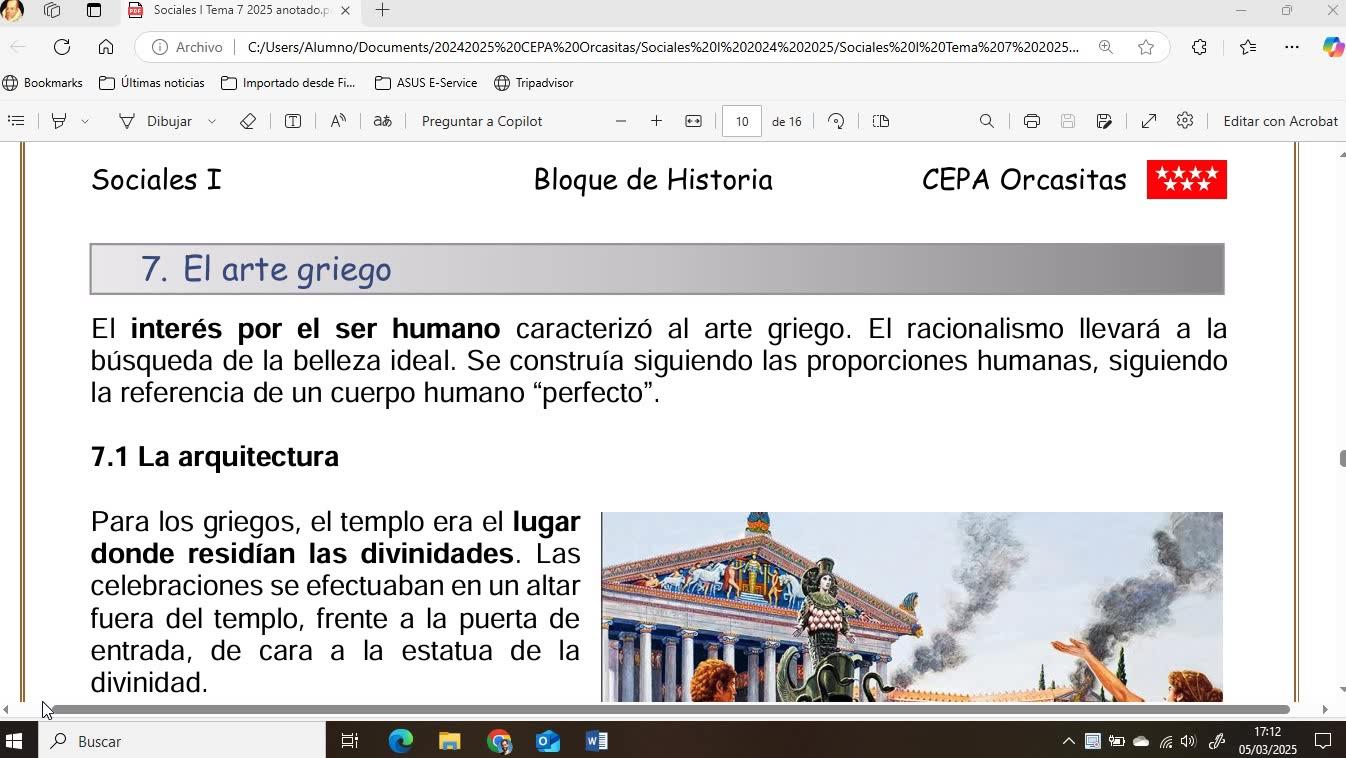The image size is (1346, 758).
Task: Launch Google Chrome from the taskbar
Action: [x=498, y=742]
